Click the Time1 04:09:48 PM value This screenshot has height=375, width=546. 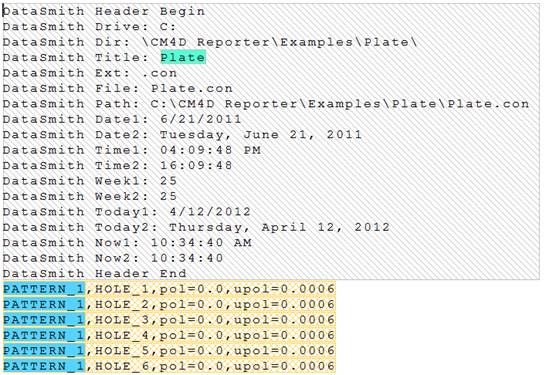coord(211,150)
